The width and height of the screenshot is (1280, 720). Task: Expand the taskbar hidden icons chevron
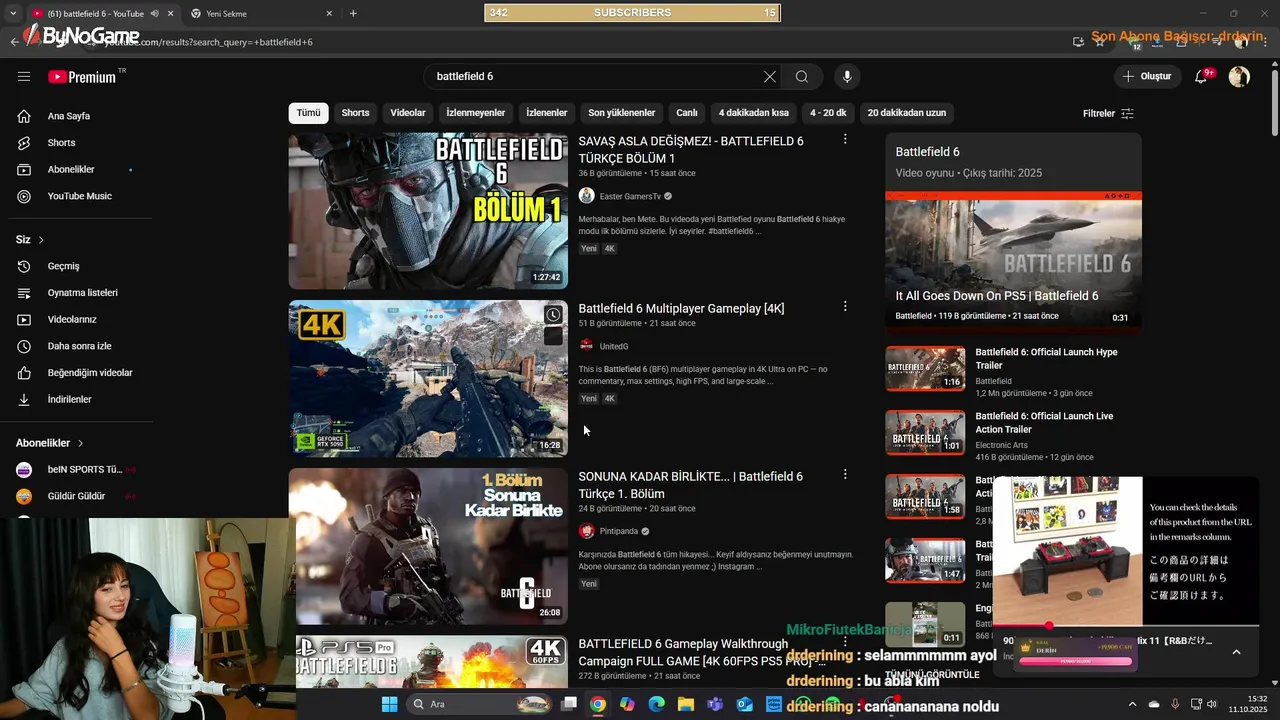point(1132,704)
